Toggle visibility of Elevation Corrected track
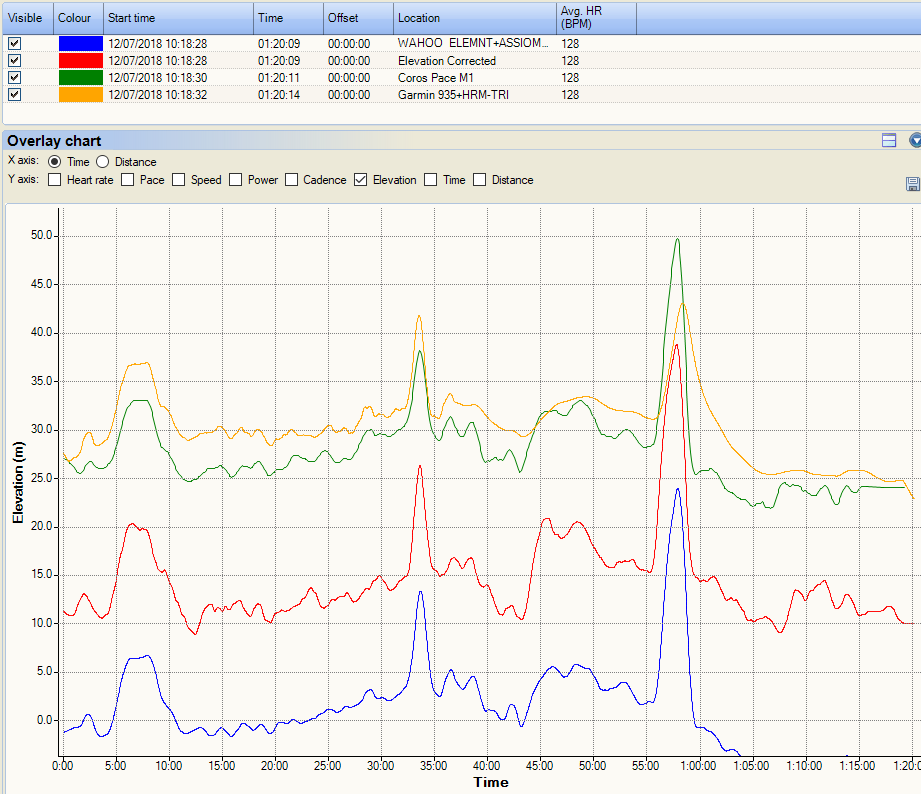This screenshot has width=921, height=794. 14,61
